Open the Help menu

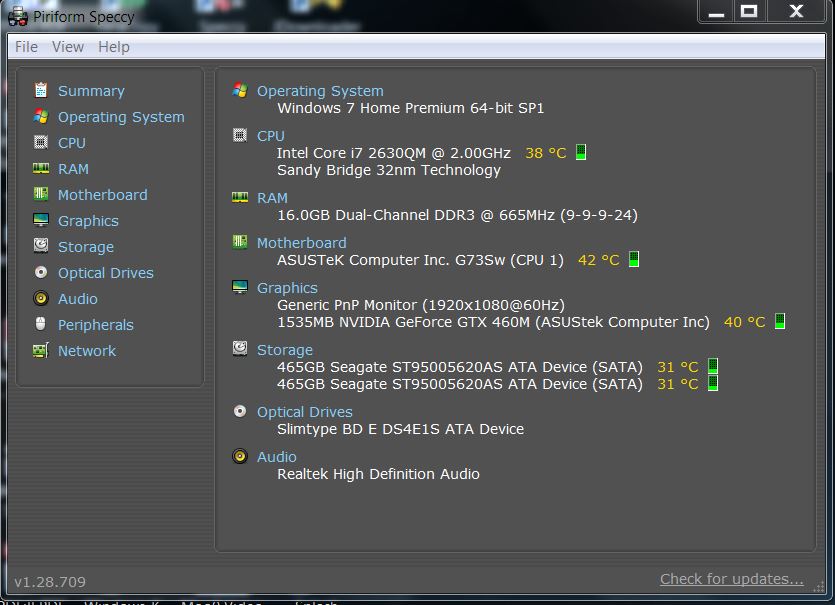(x=113, y=47)
